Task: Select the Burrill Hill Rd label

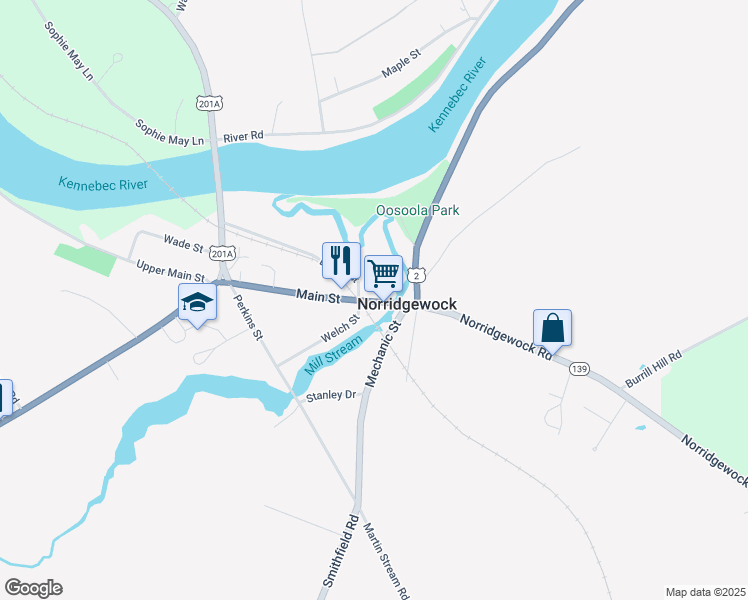Action: click(x=654, y=370)
